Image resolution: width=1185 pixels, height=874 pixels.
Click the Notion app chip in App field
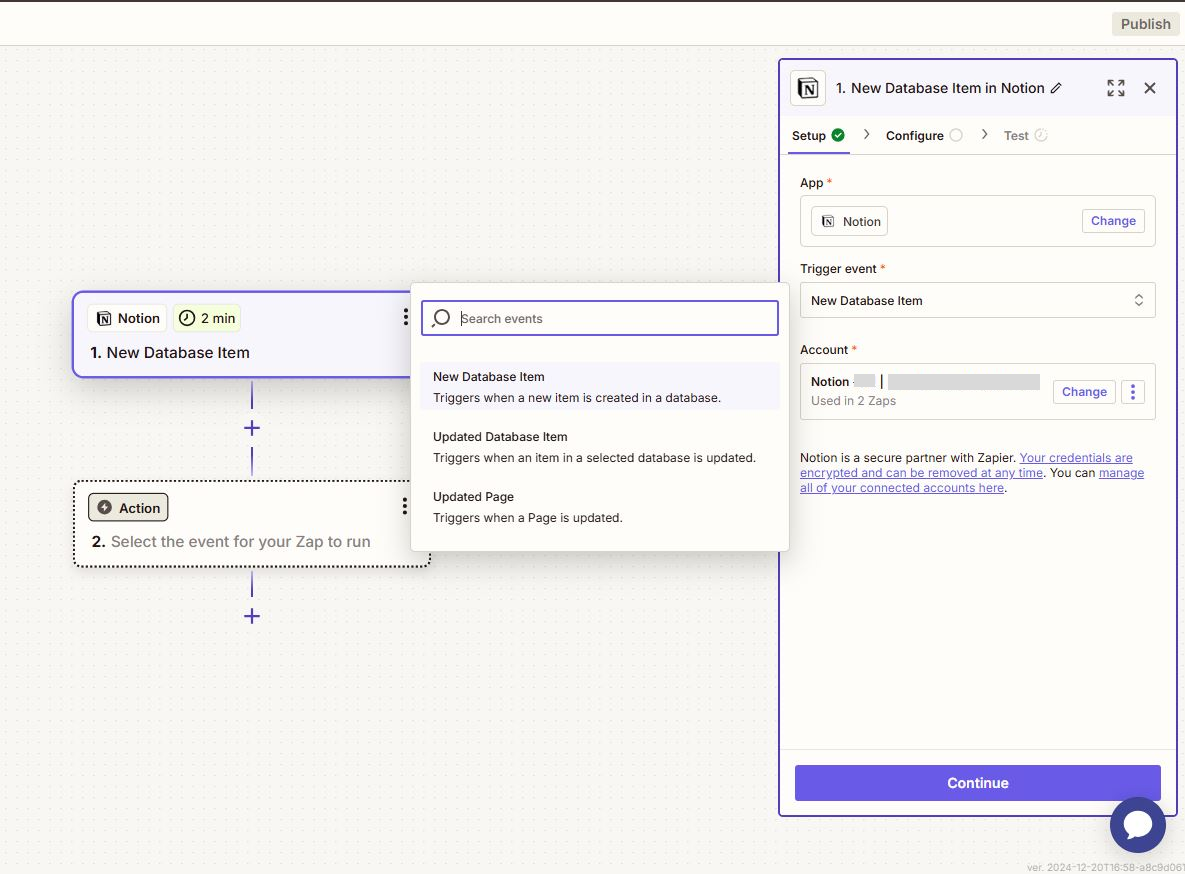coord(849,222)
